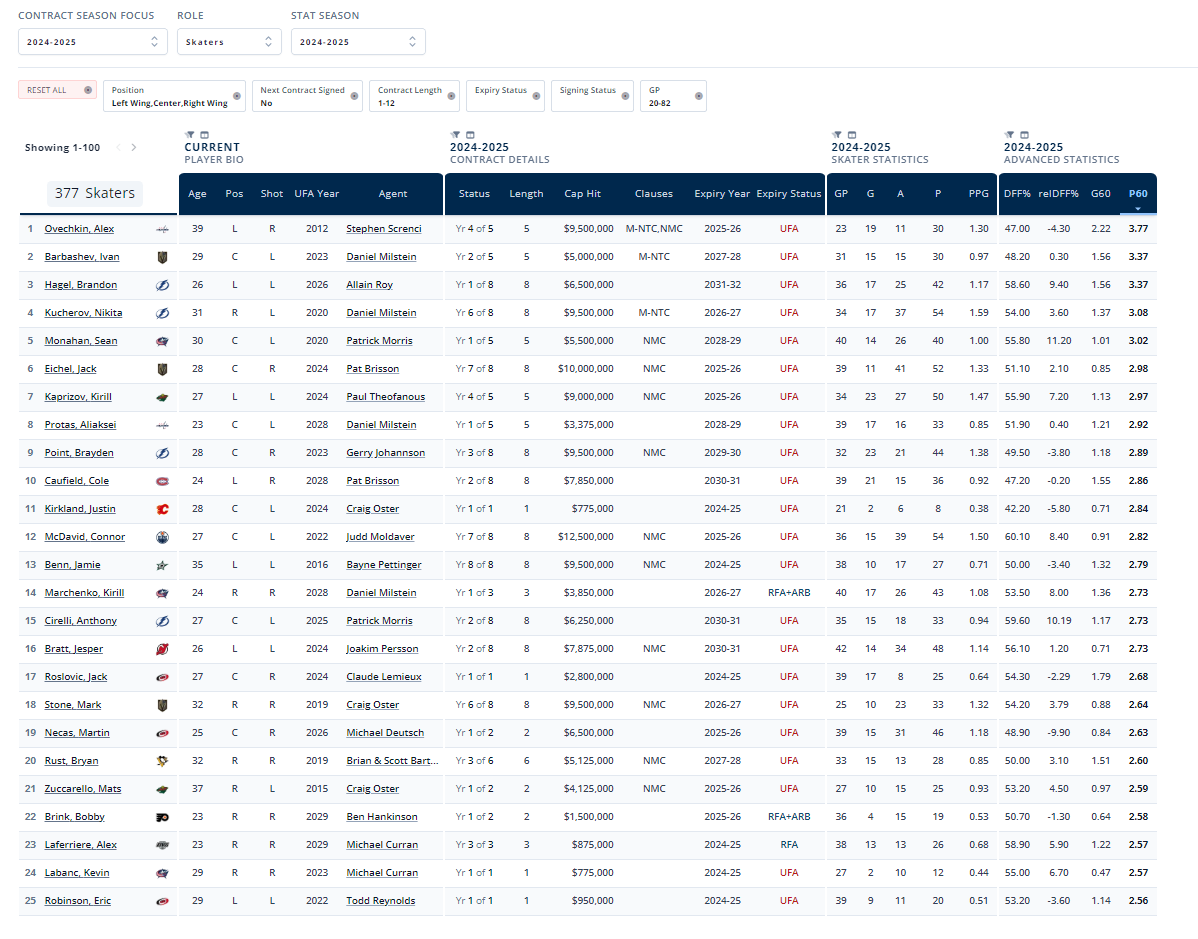The image size is (1198, 939).
Task: Open Contract Season Focus dropdown
Action: (x=92, y=42)
